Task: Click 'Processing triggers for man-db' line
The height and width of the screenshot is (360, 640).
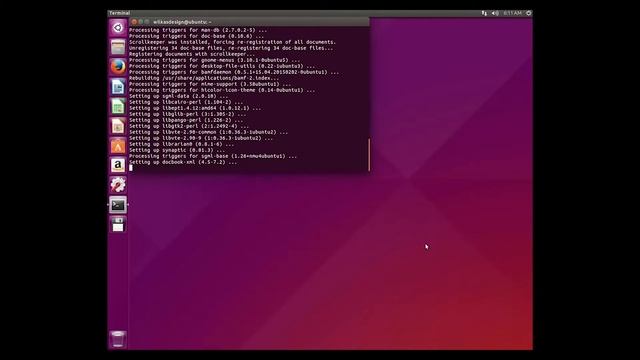Action: point(198,30)
